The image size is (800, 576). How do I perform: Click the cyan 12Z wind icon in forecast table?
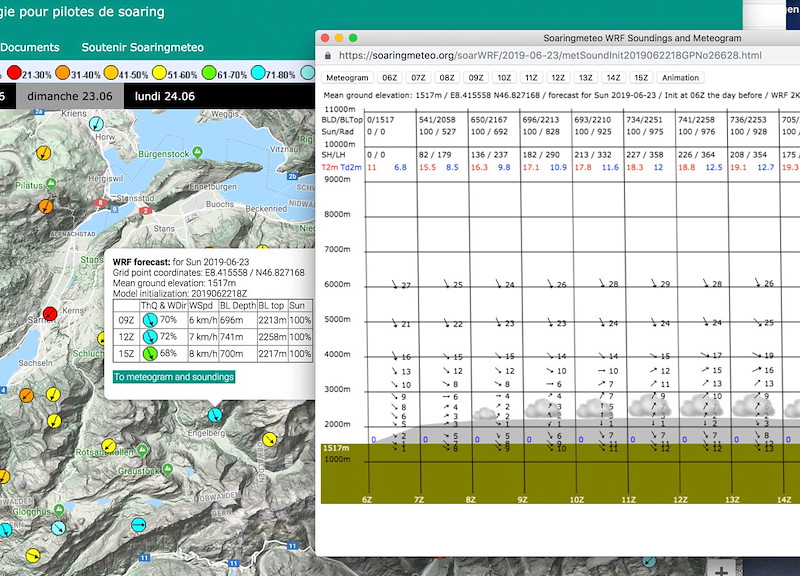(149, 337)
